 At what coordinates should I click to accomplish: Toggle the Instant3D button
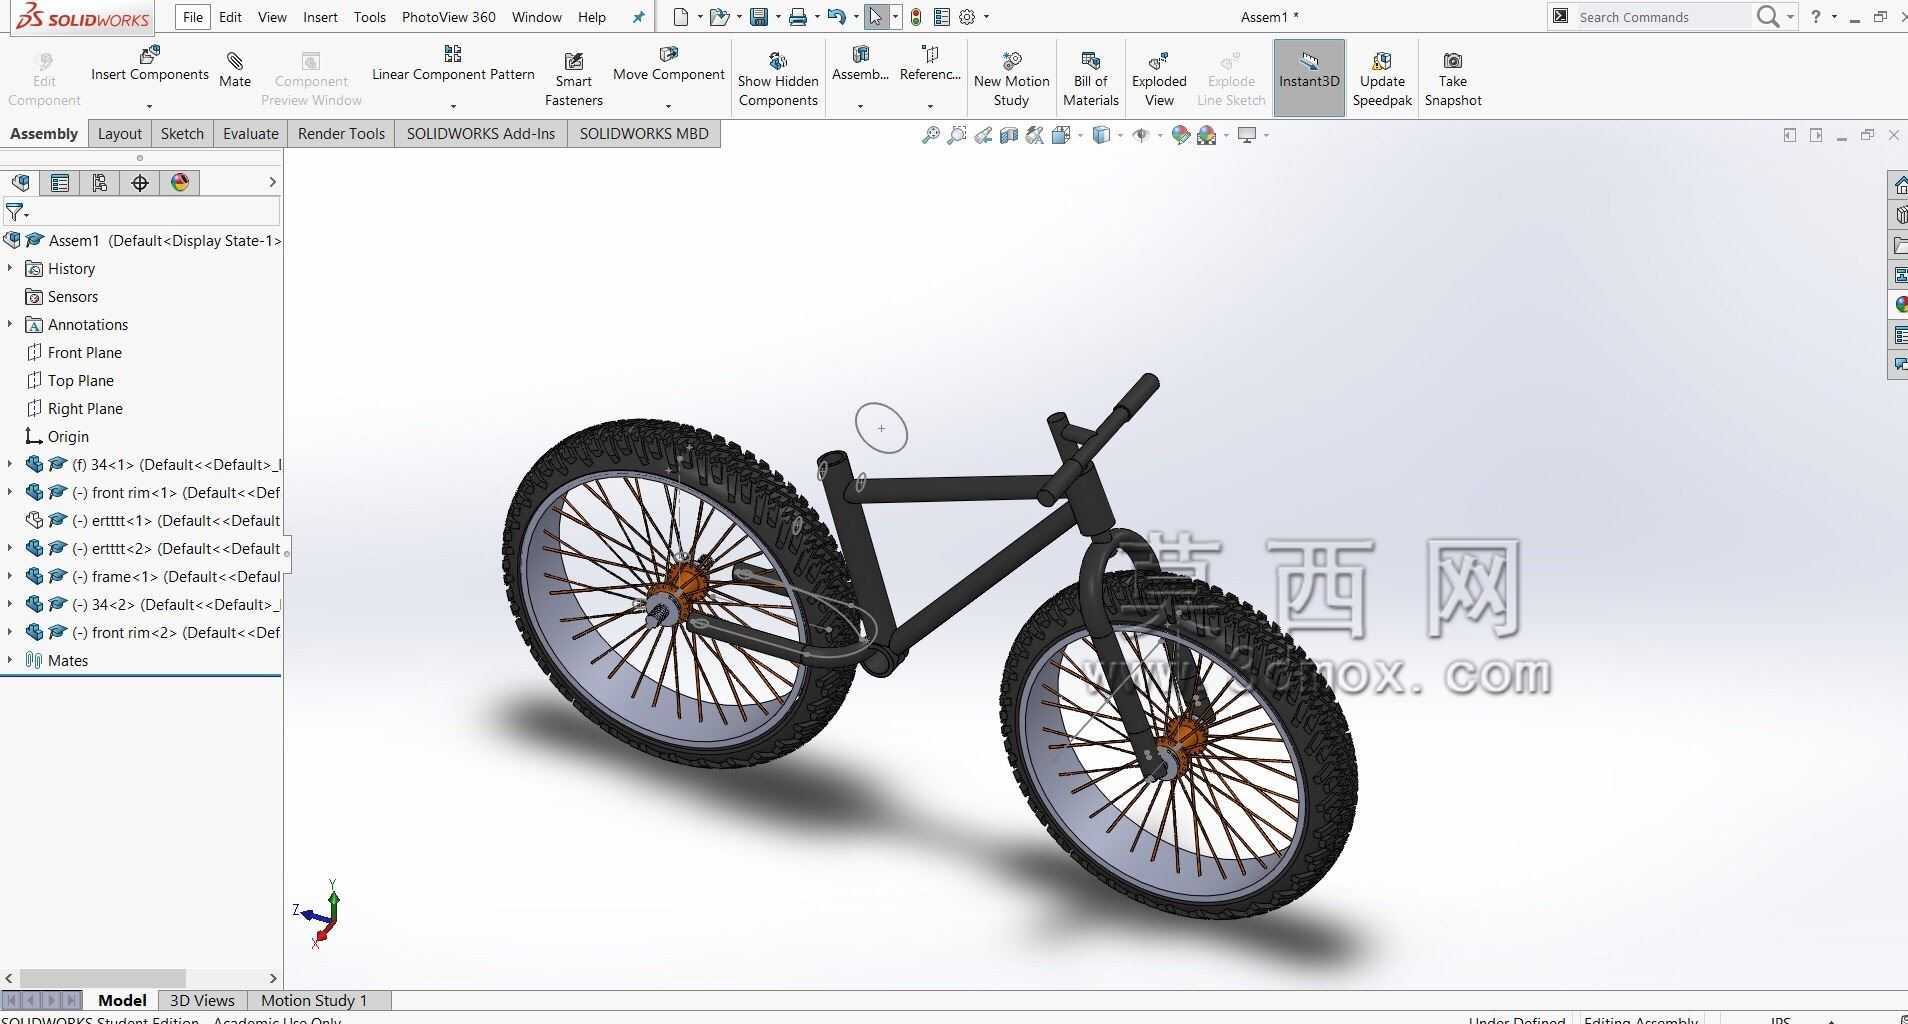[x=1309, y=78]
